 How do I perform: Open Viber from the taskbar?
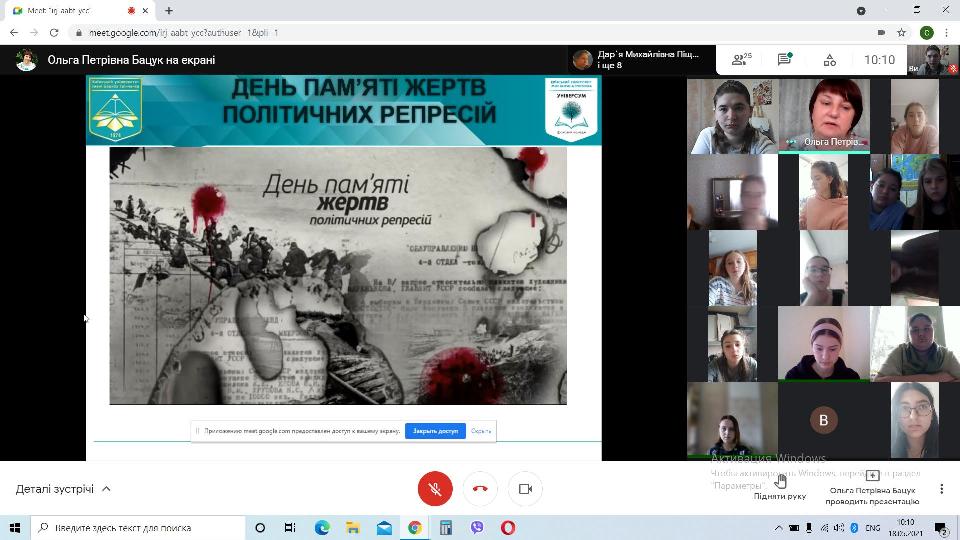[476, 528]
